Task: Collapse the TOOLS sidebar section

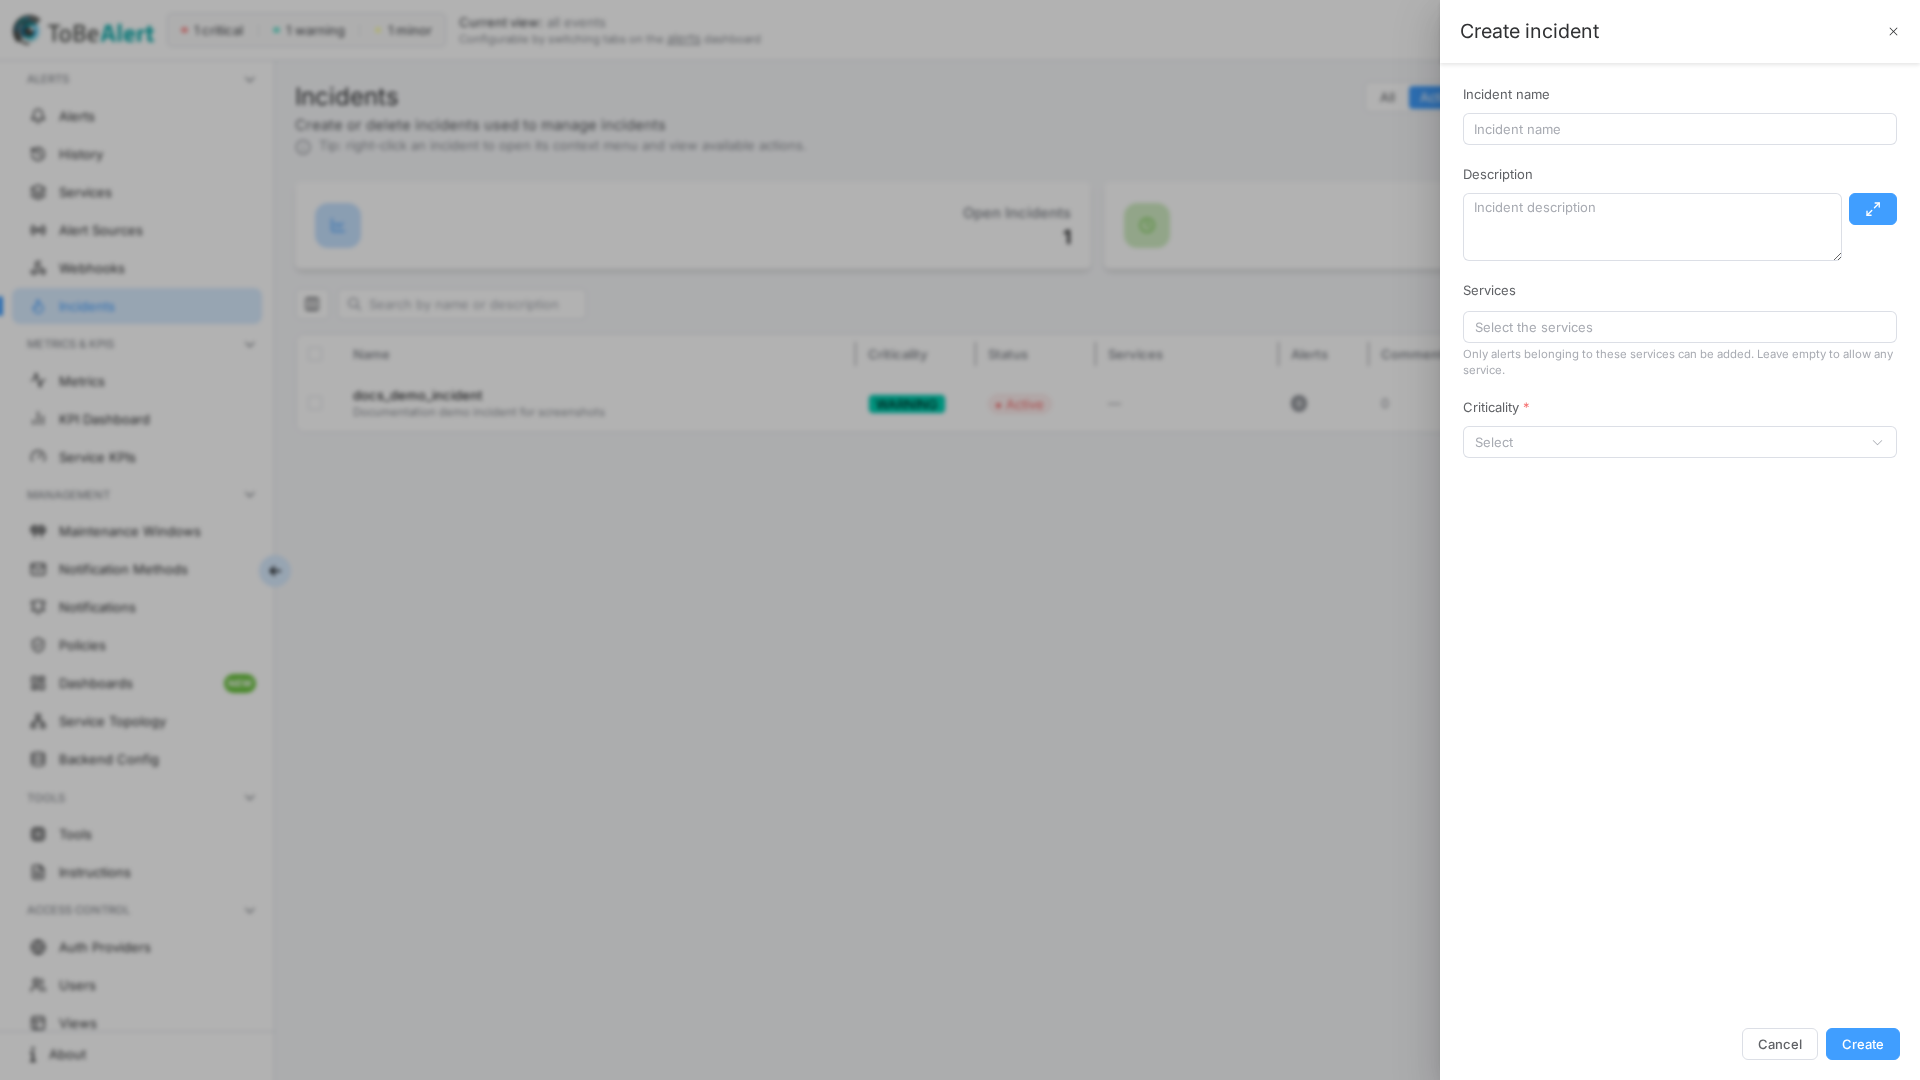Action: [x=250, y=798]
